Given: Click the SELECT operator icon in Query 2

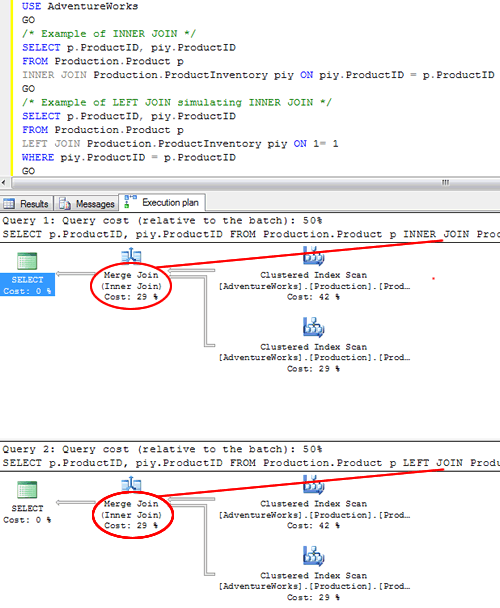Looking at the screenshot, I should click(x=27, y=490).
